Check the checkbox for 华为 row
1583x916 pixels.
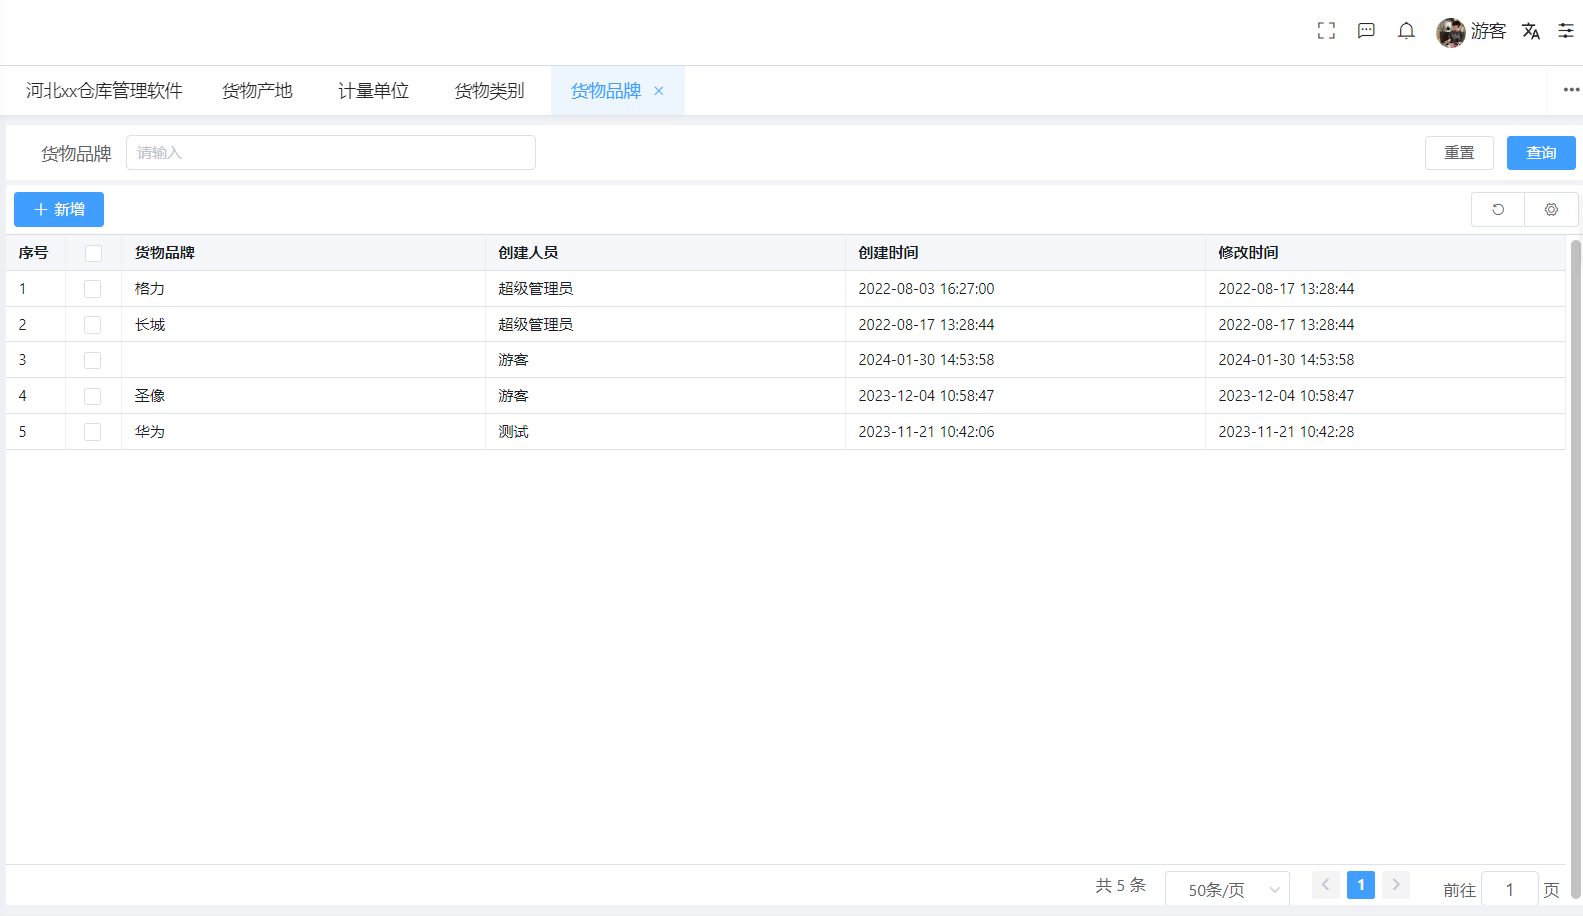point(93,432)
